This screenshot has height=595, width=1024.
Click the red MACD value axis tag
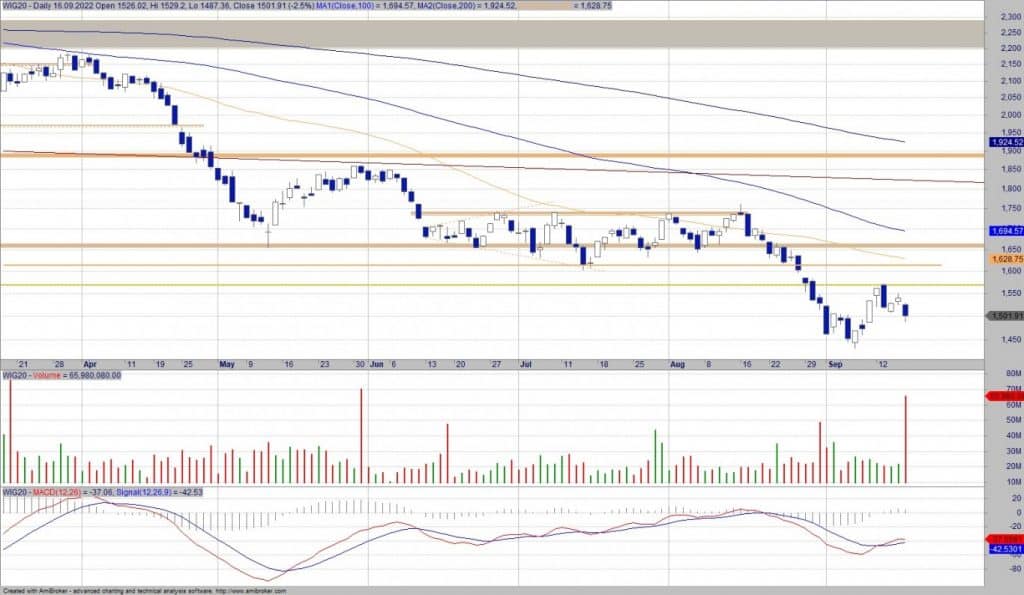(1005, 539)
